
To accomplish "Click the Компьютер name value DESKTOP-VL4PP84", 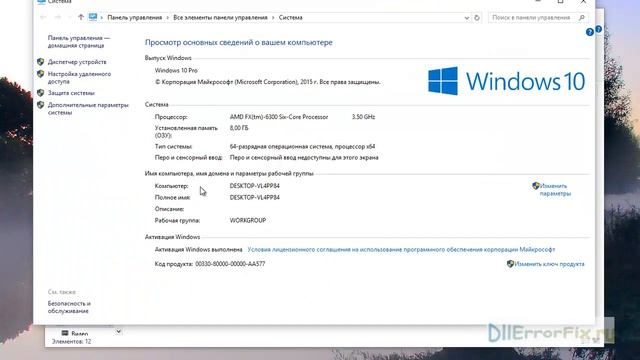I will pos(255,186).
